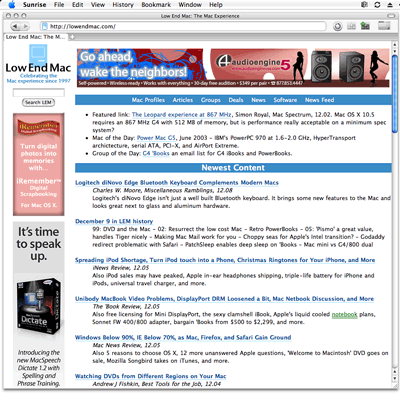
Task: Open 'Windows Below 90%, IE Below 70%' article
Action: [x=183, y=337]
